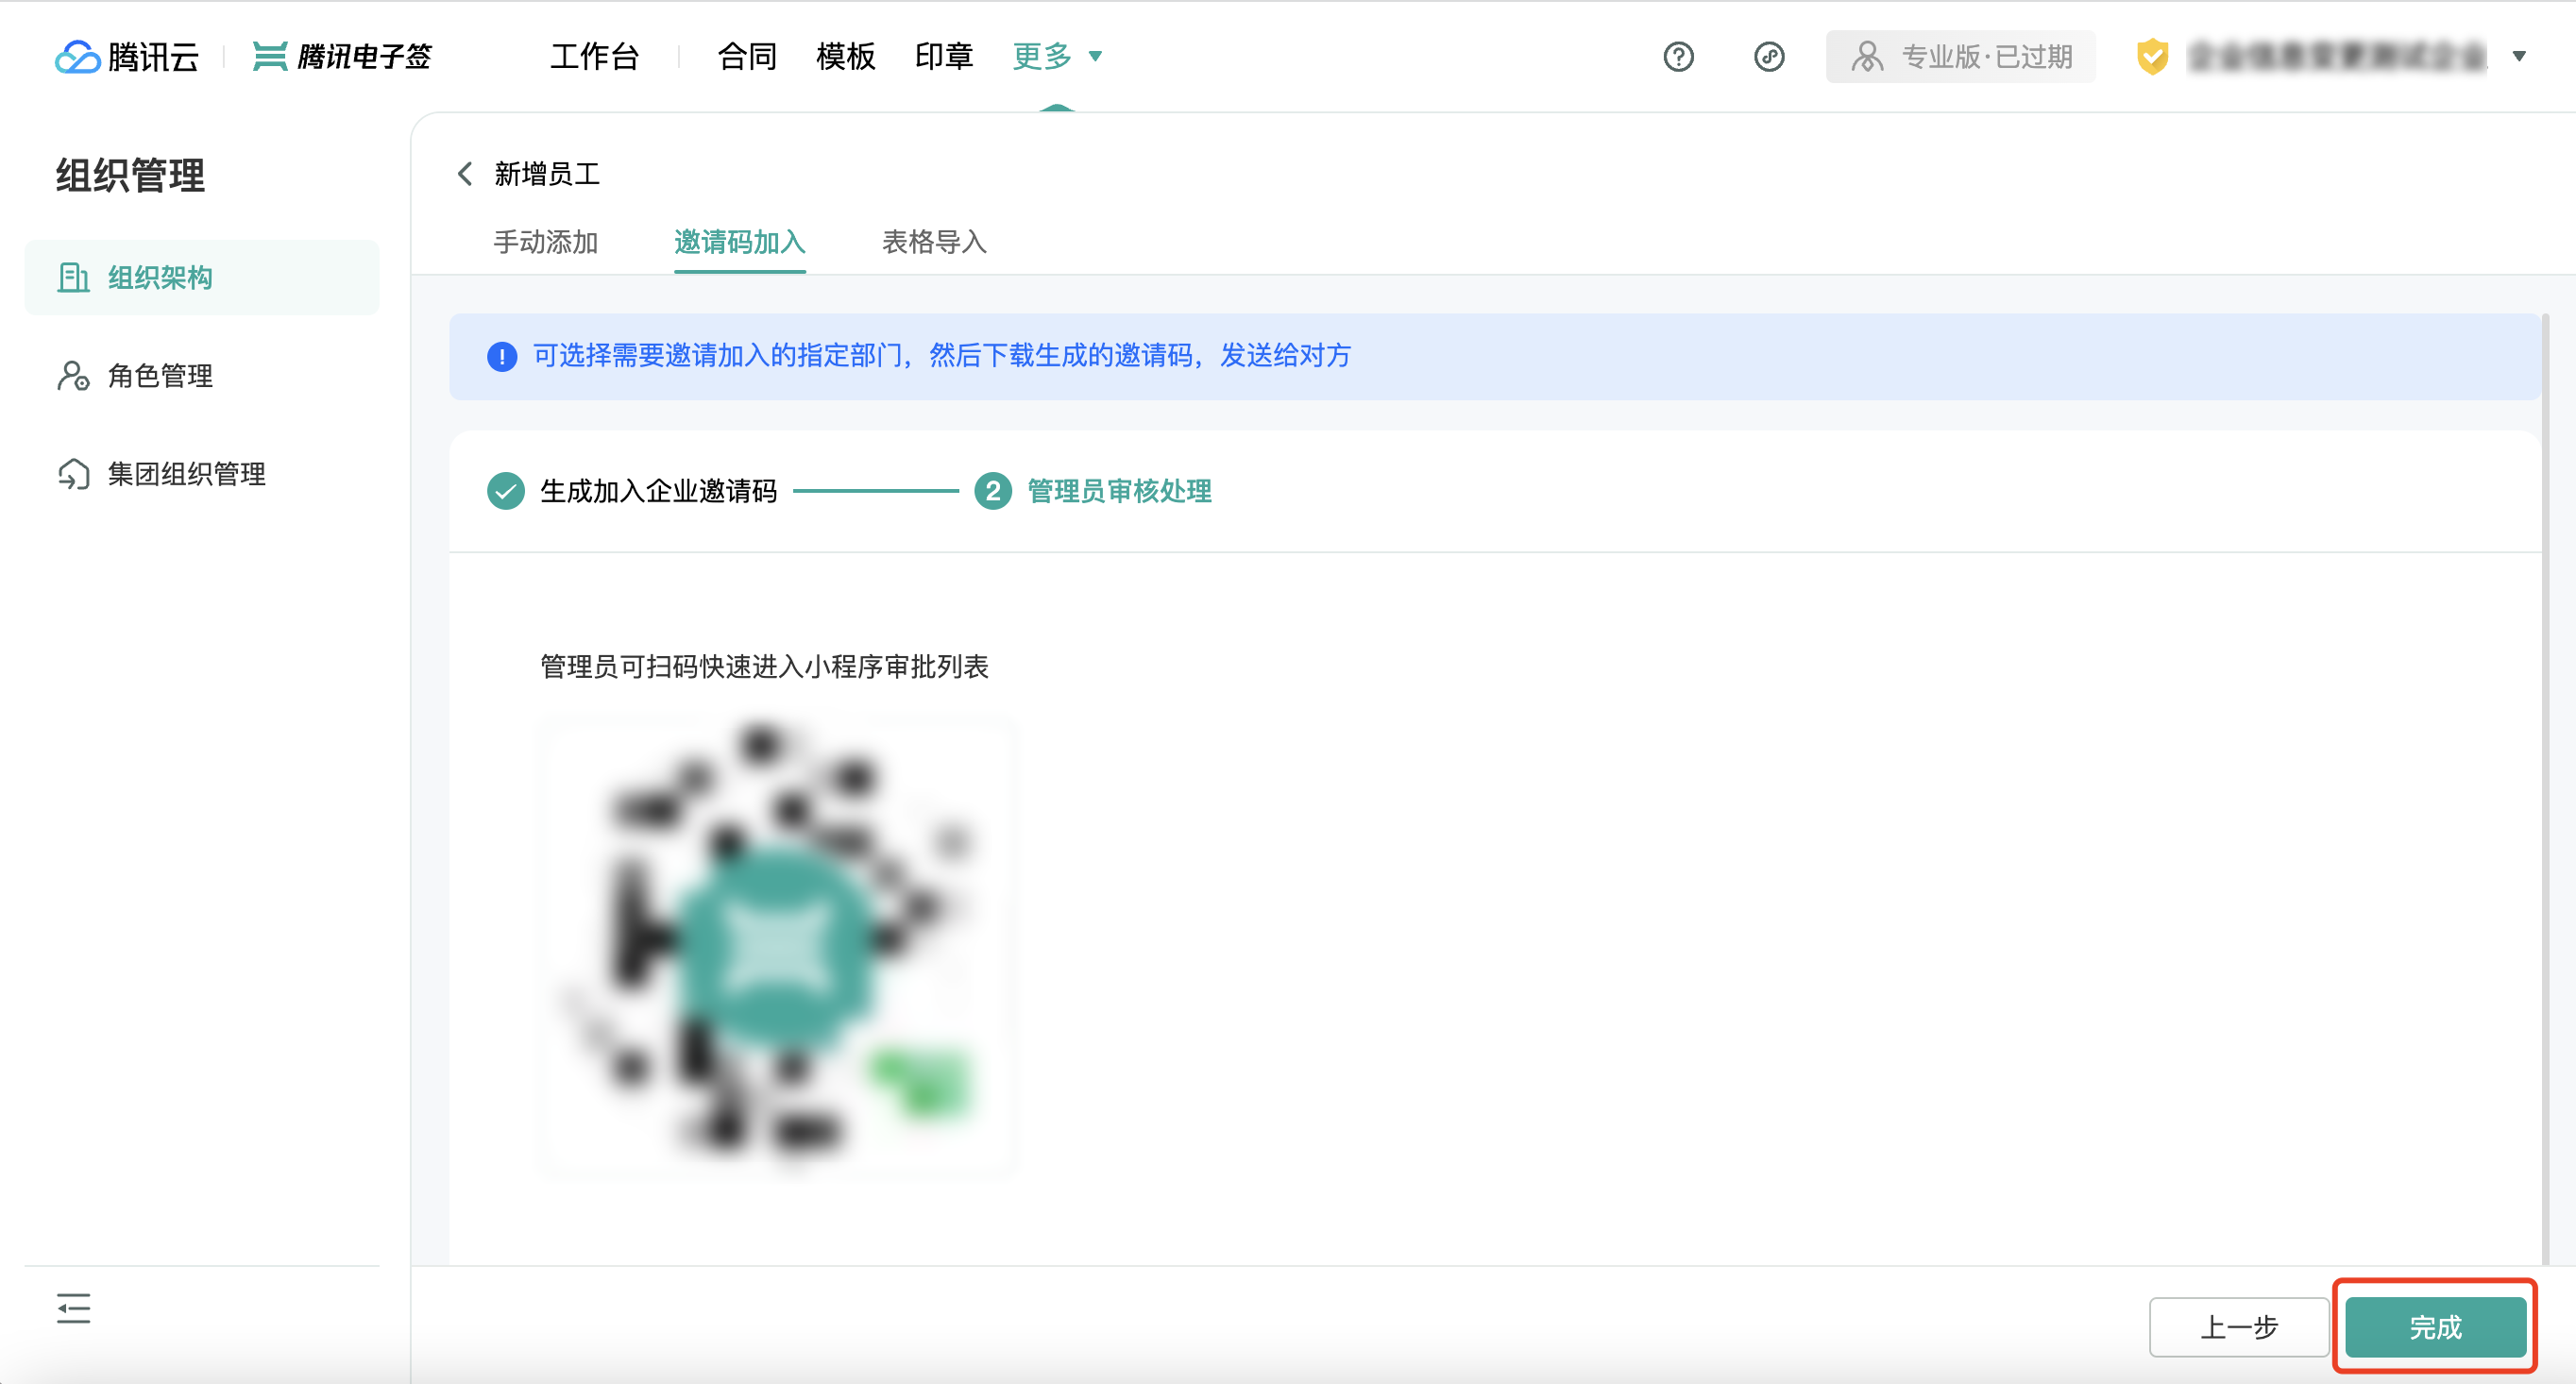Image resolution: width=2576 pixels, height=1384 pixels.
Task: Click the 组织架构 building icon
Action: click(x=73, y=278)
